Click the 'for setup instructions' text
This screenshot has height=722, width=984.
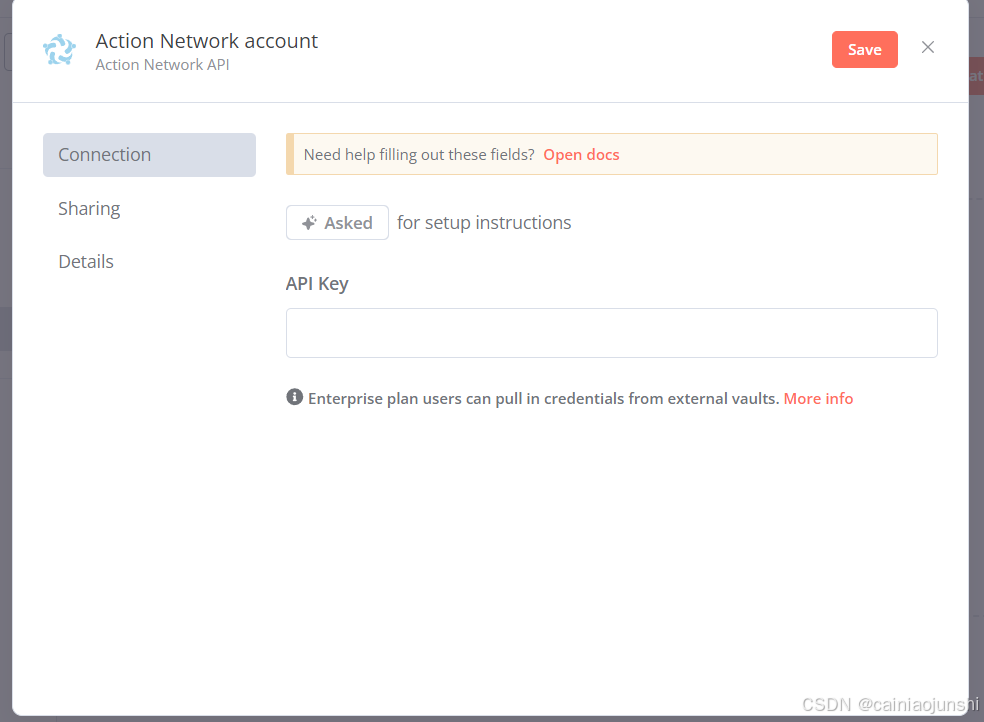(484, 223)
